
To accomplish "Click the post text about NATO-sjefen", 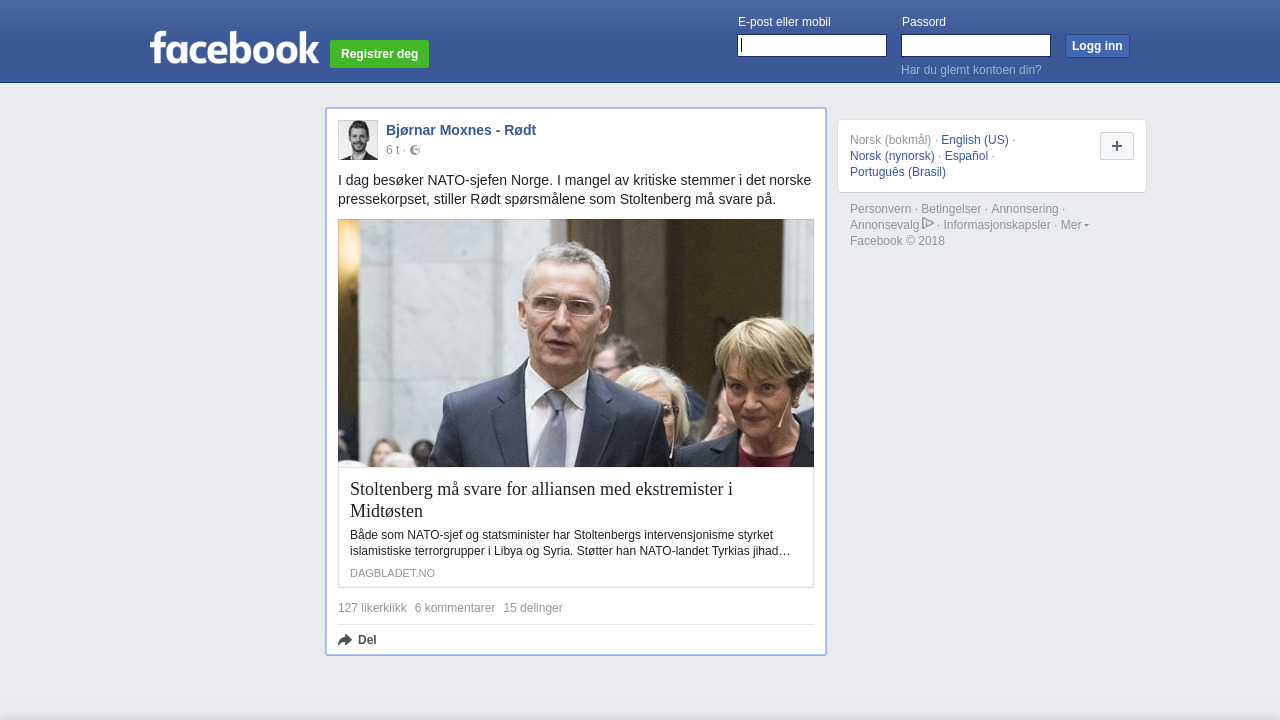I will pyautogui.click(x=574, y=190).
